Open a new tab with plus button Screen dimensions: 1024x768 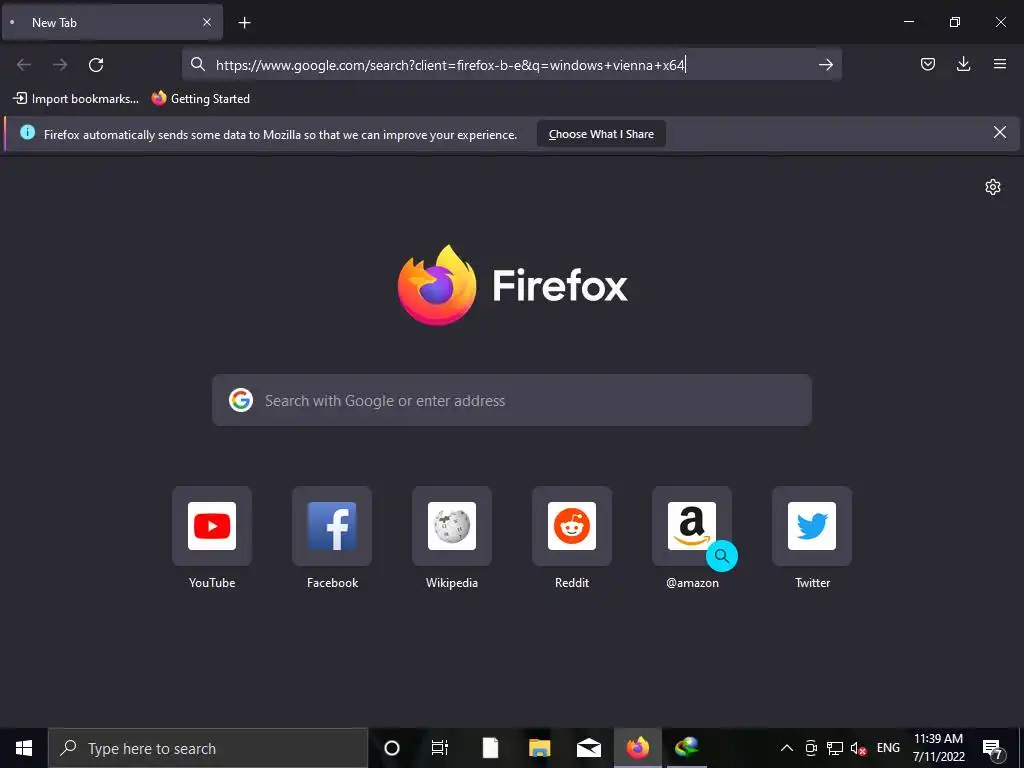tap(244, 23)
